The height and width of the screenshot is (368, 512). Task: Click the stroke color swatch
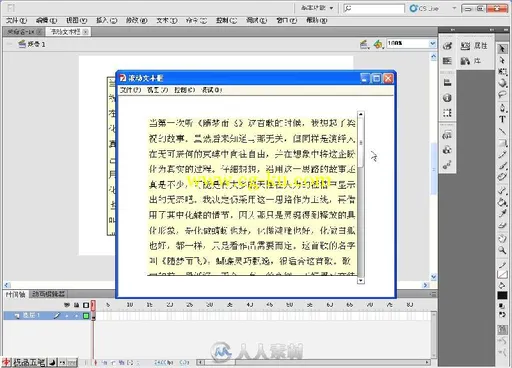(x=502, y=274)
